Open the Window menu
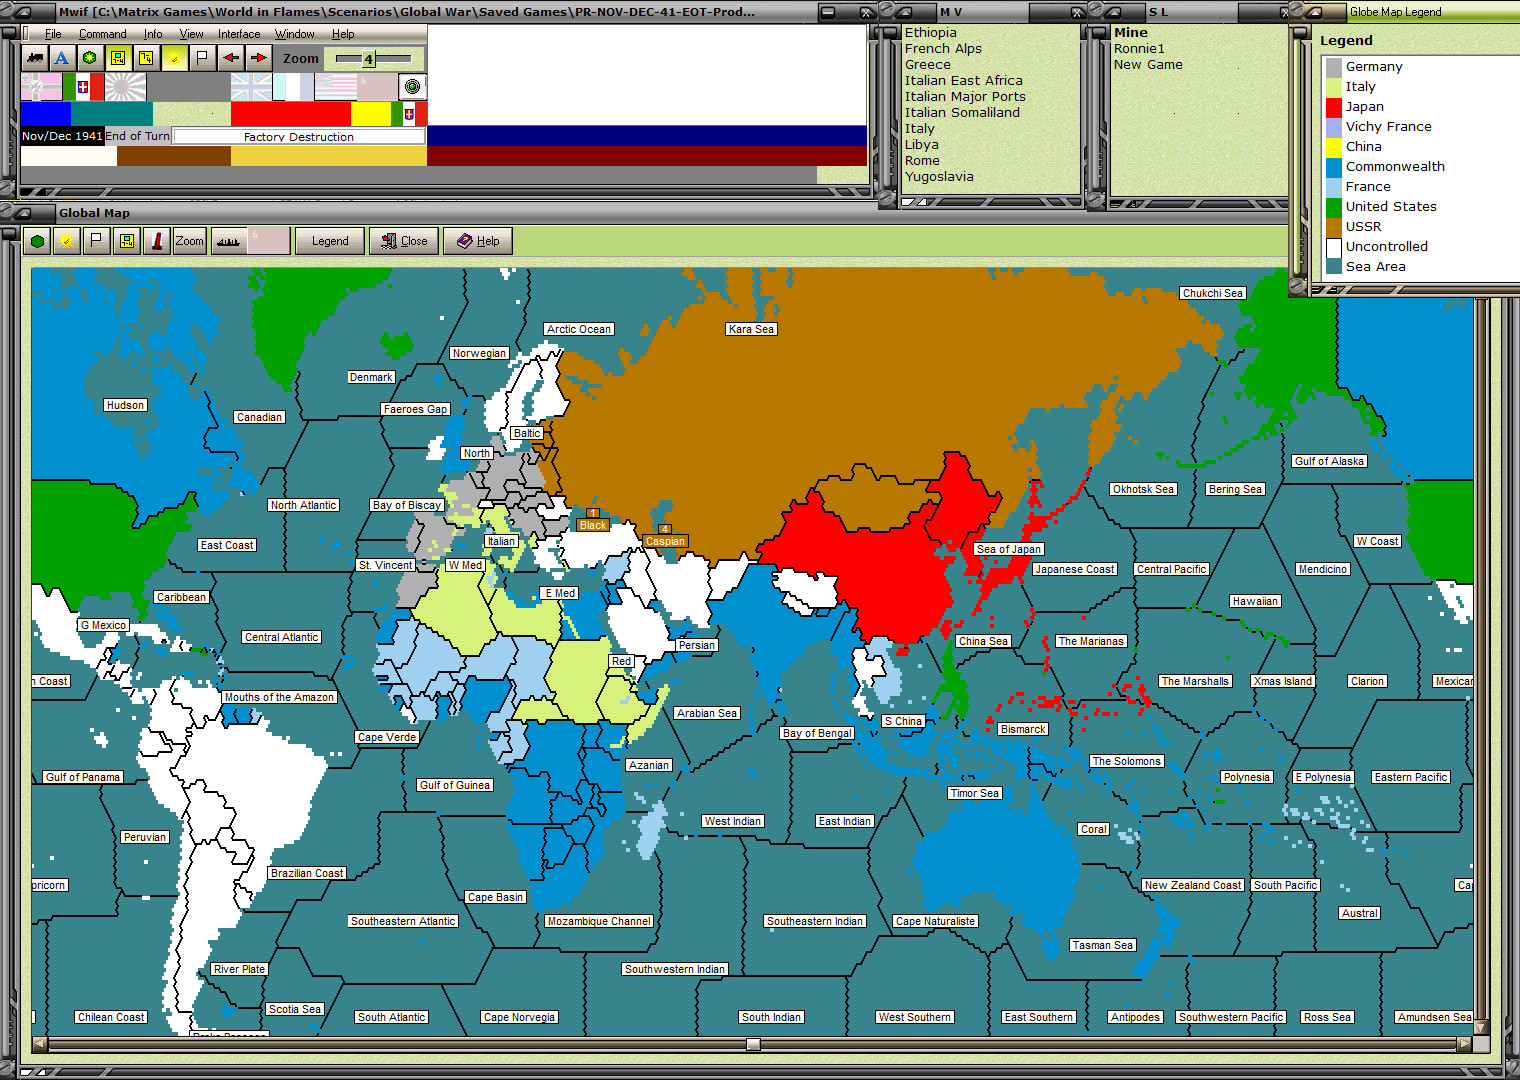 click(x=295, y=34)
